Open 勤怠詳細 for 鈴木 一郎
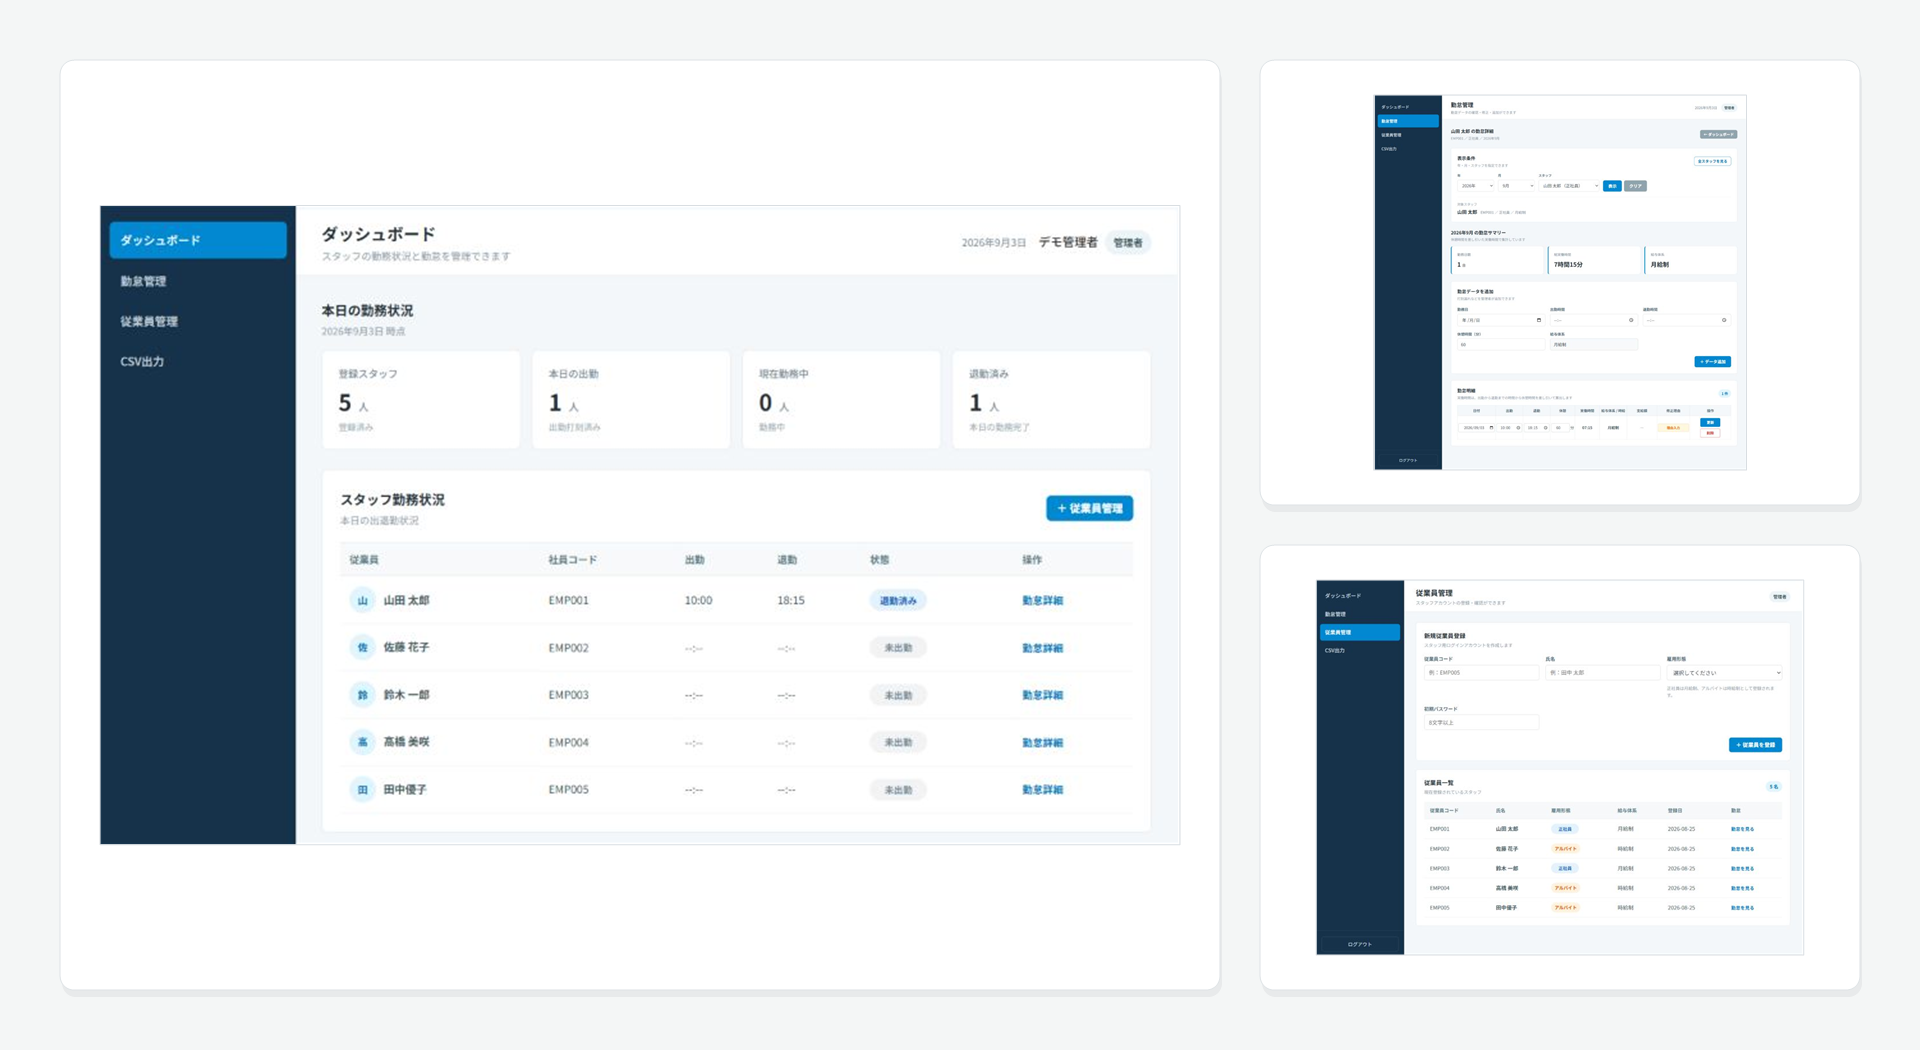The height and width of the screenshot is (1050, 1920). point(1042,695)
